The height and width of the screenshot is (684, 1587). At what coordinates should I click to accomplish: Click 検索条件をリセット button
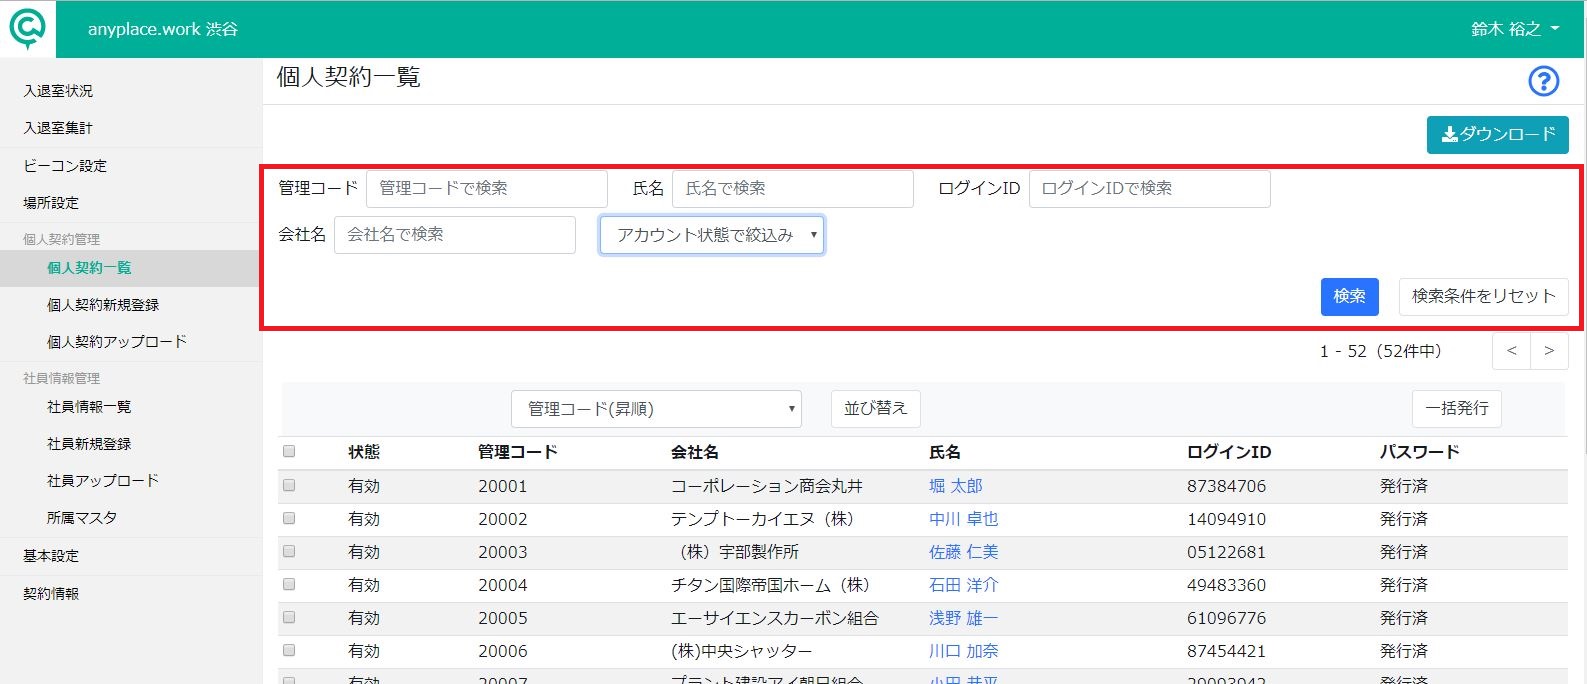point(1483,296)
